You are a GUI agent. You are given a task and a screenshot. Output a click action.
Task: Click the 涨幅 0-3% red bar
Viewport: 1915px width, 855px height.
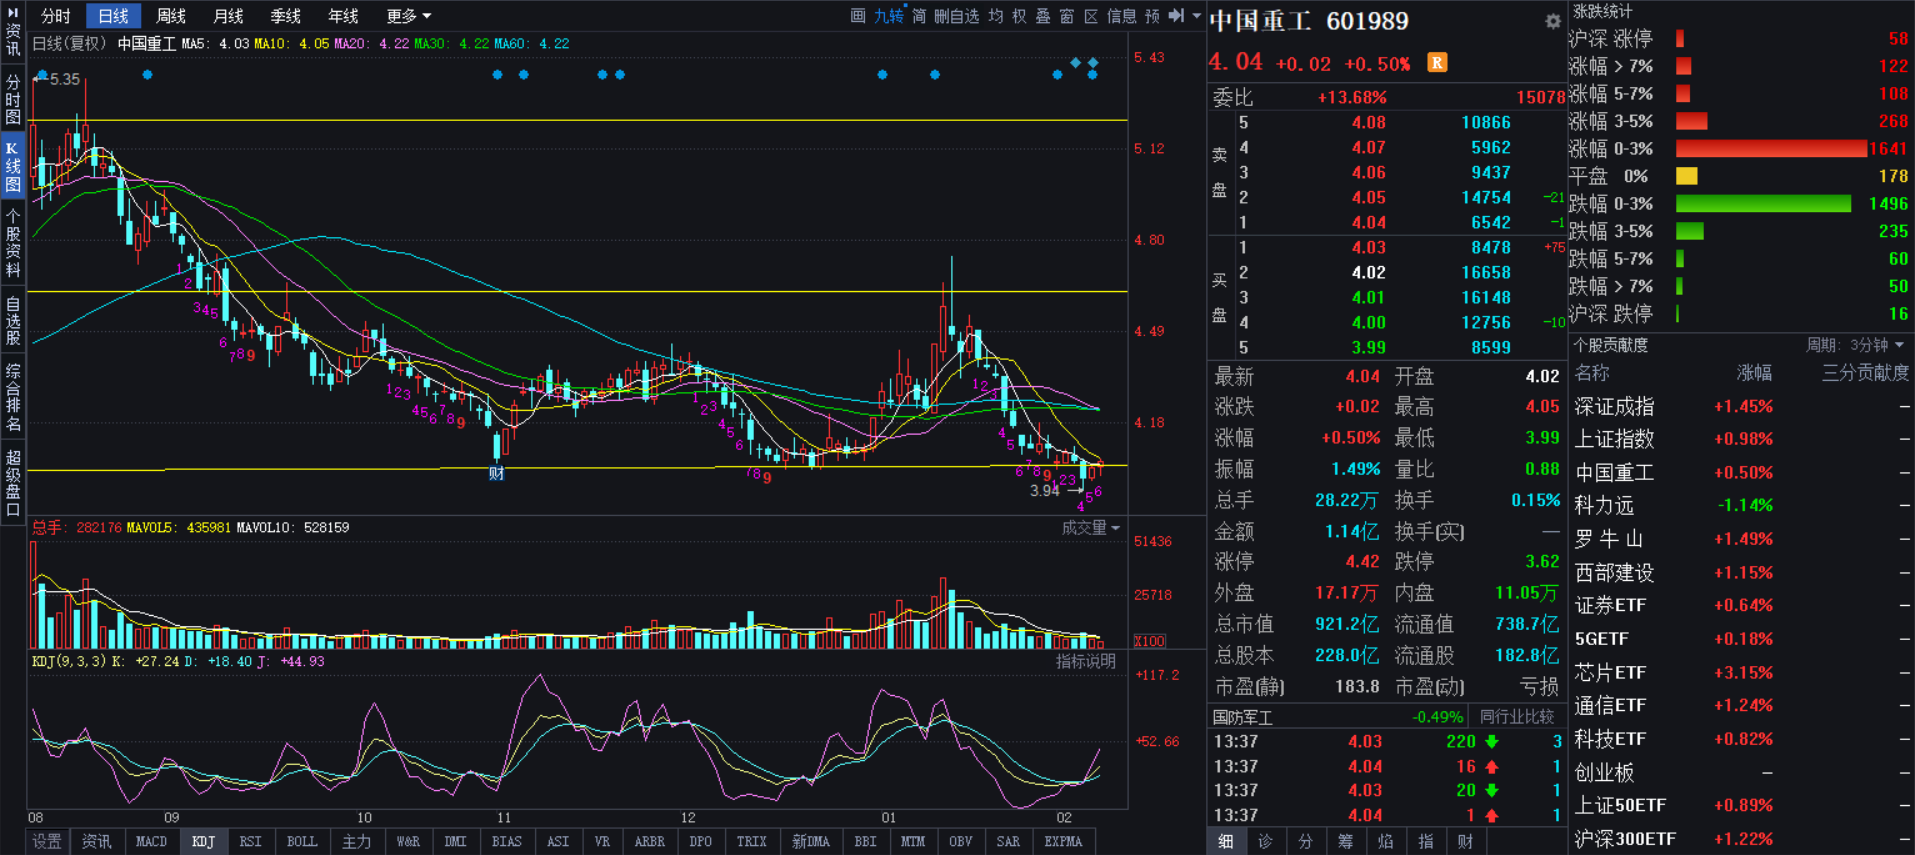[x=1771, y=149]
